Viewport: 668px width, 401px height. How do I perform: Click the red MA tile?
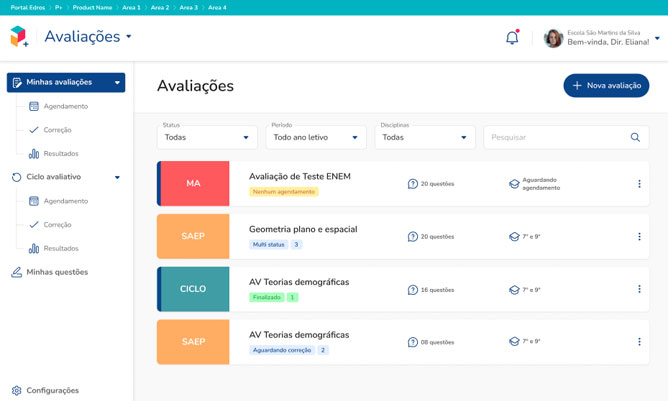pos(193,183)
